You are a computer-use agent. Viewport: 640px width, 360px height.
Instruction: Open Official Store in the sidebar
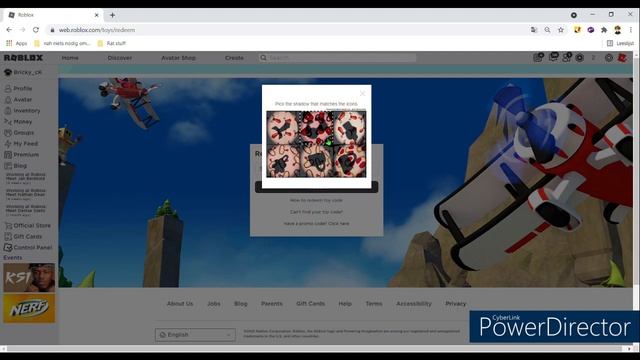click(27, 225)
